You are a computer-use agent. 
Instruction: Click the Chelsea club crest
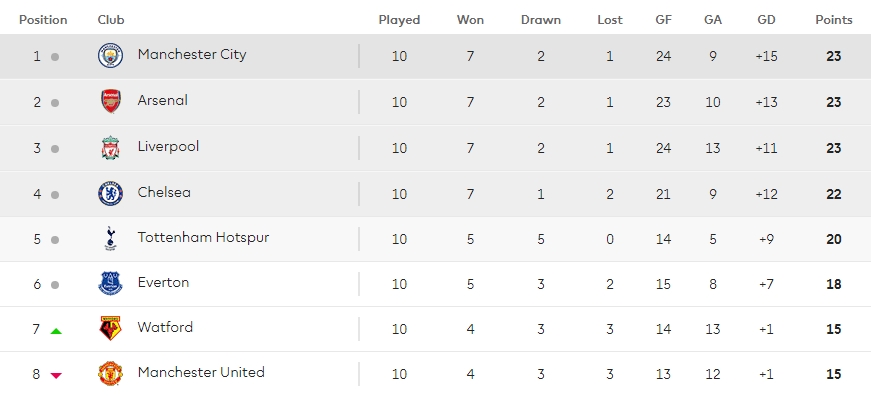[111, 193]
